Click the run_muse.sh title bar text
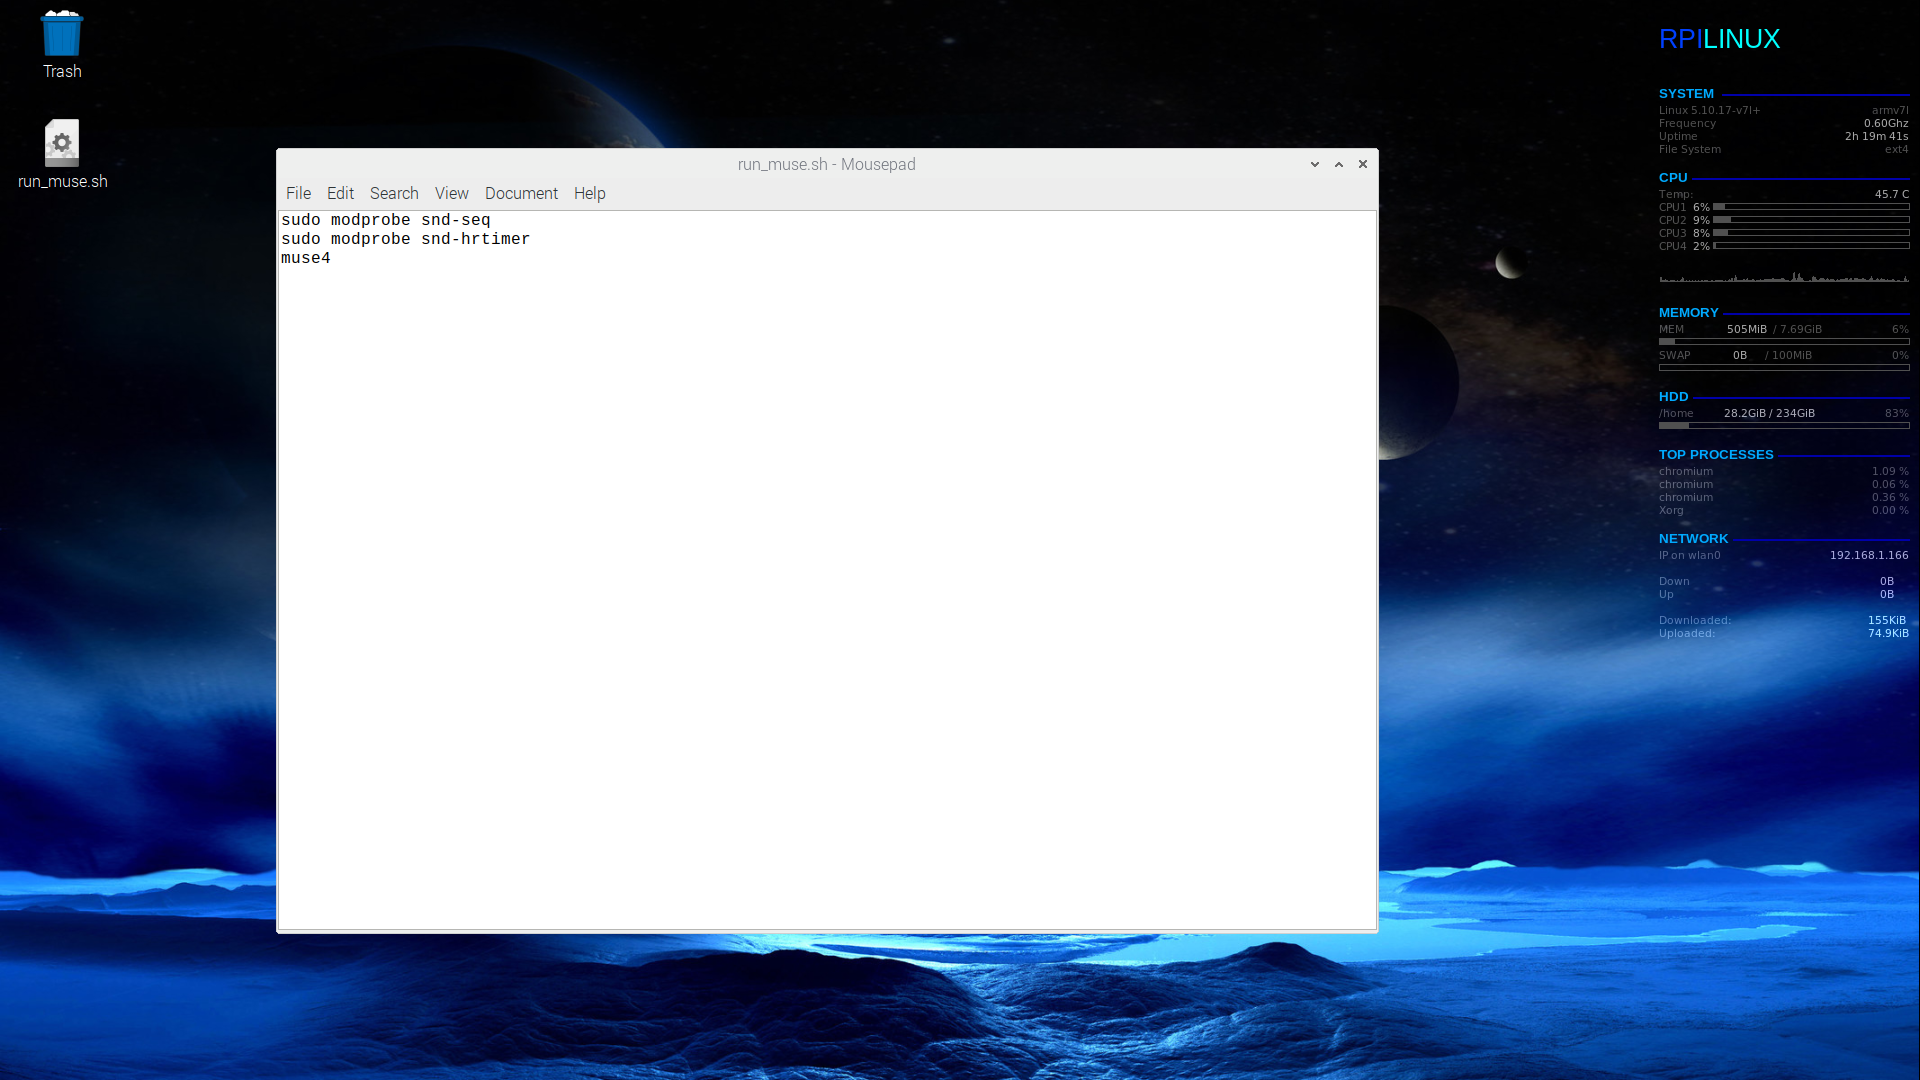The width and height of the screenshot is (1920, 1080). [x=827, y=164]
